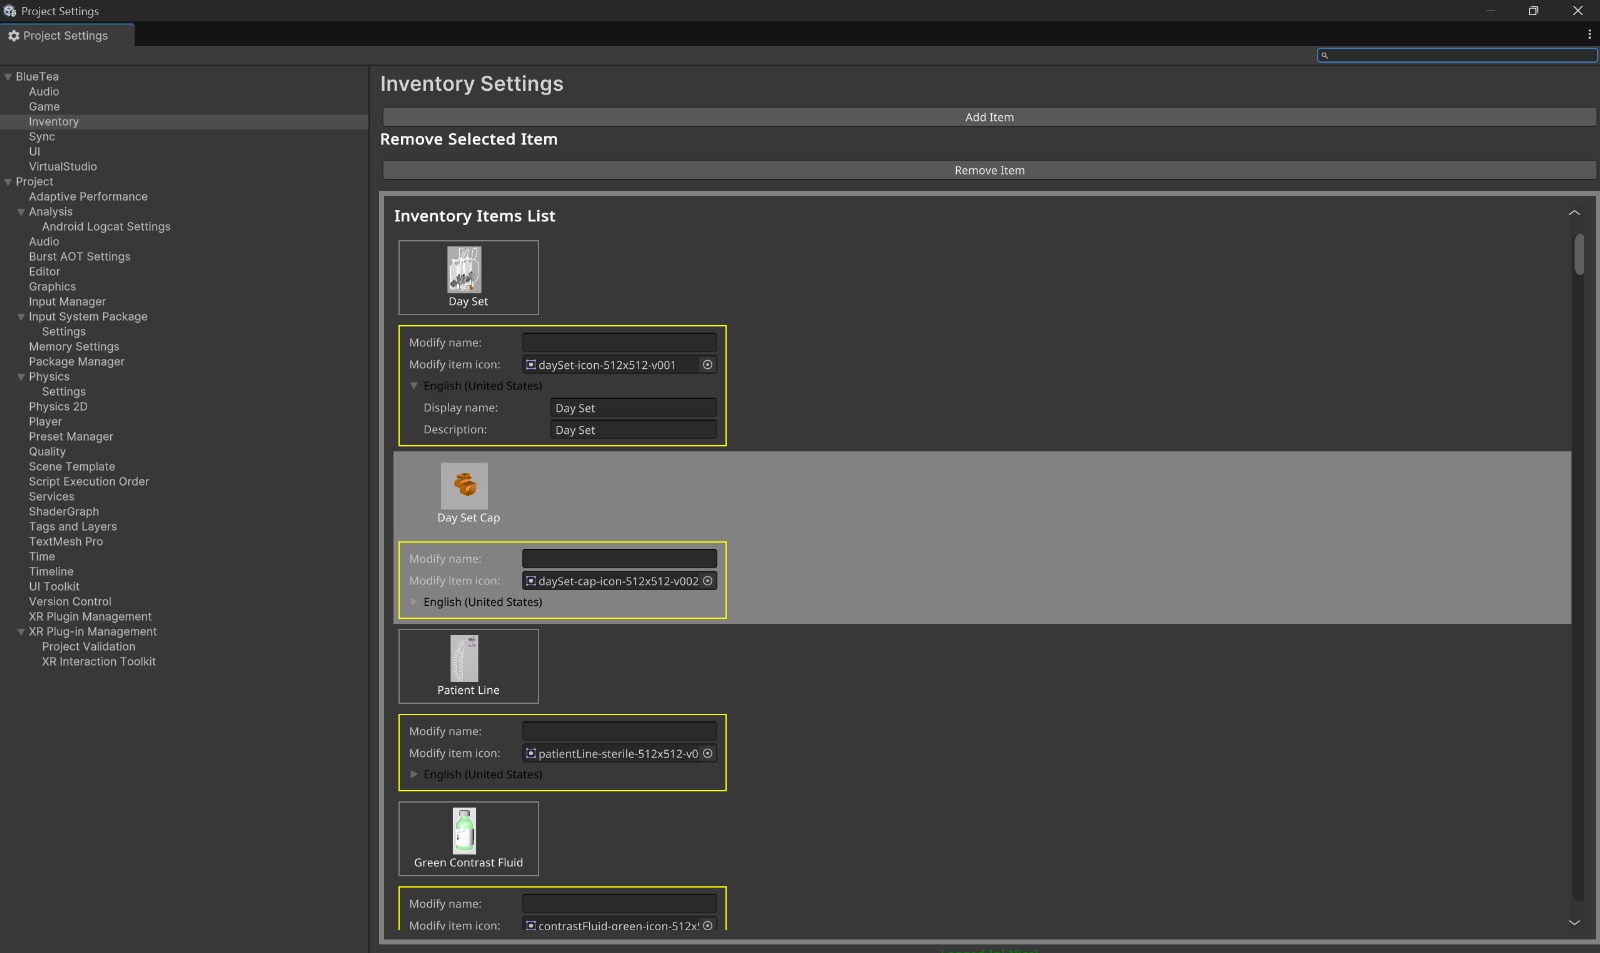Click the gear icon on the Project Settings tab
The width and height of the screenshot is (1600, 953).
(x=14, y=35)
